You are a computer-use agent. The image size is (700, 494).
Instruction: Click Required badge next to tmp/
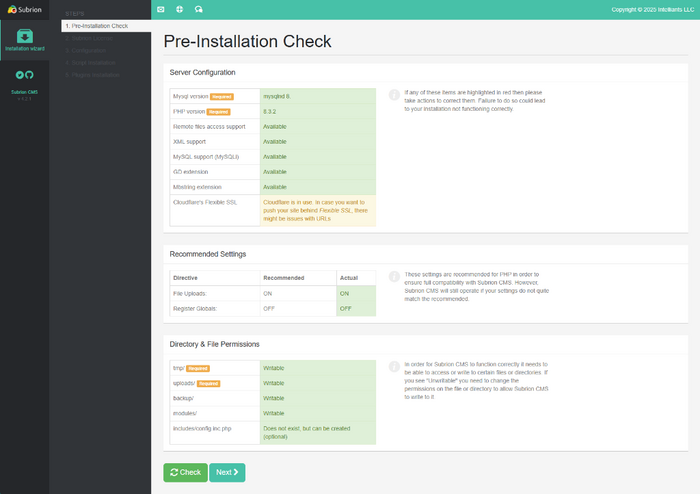tap(198, 369)
